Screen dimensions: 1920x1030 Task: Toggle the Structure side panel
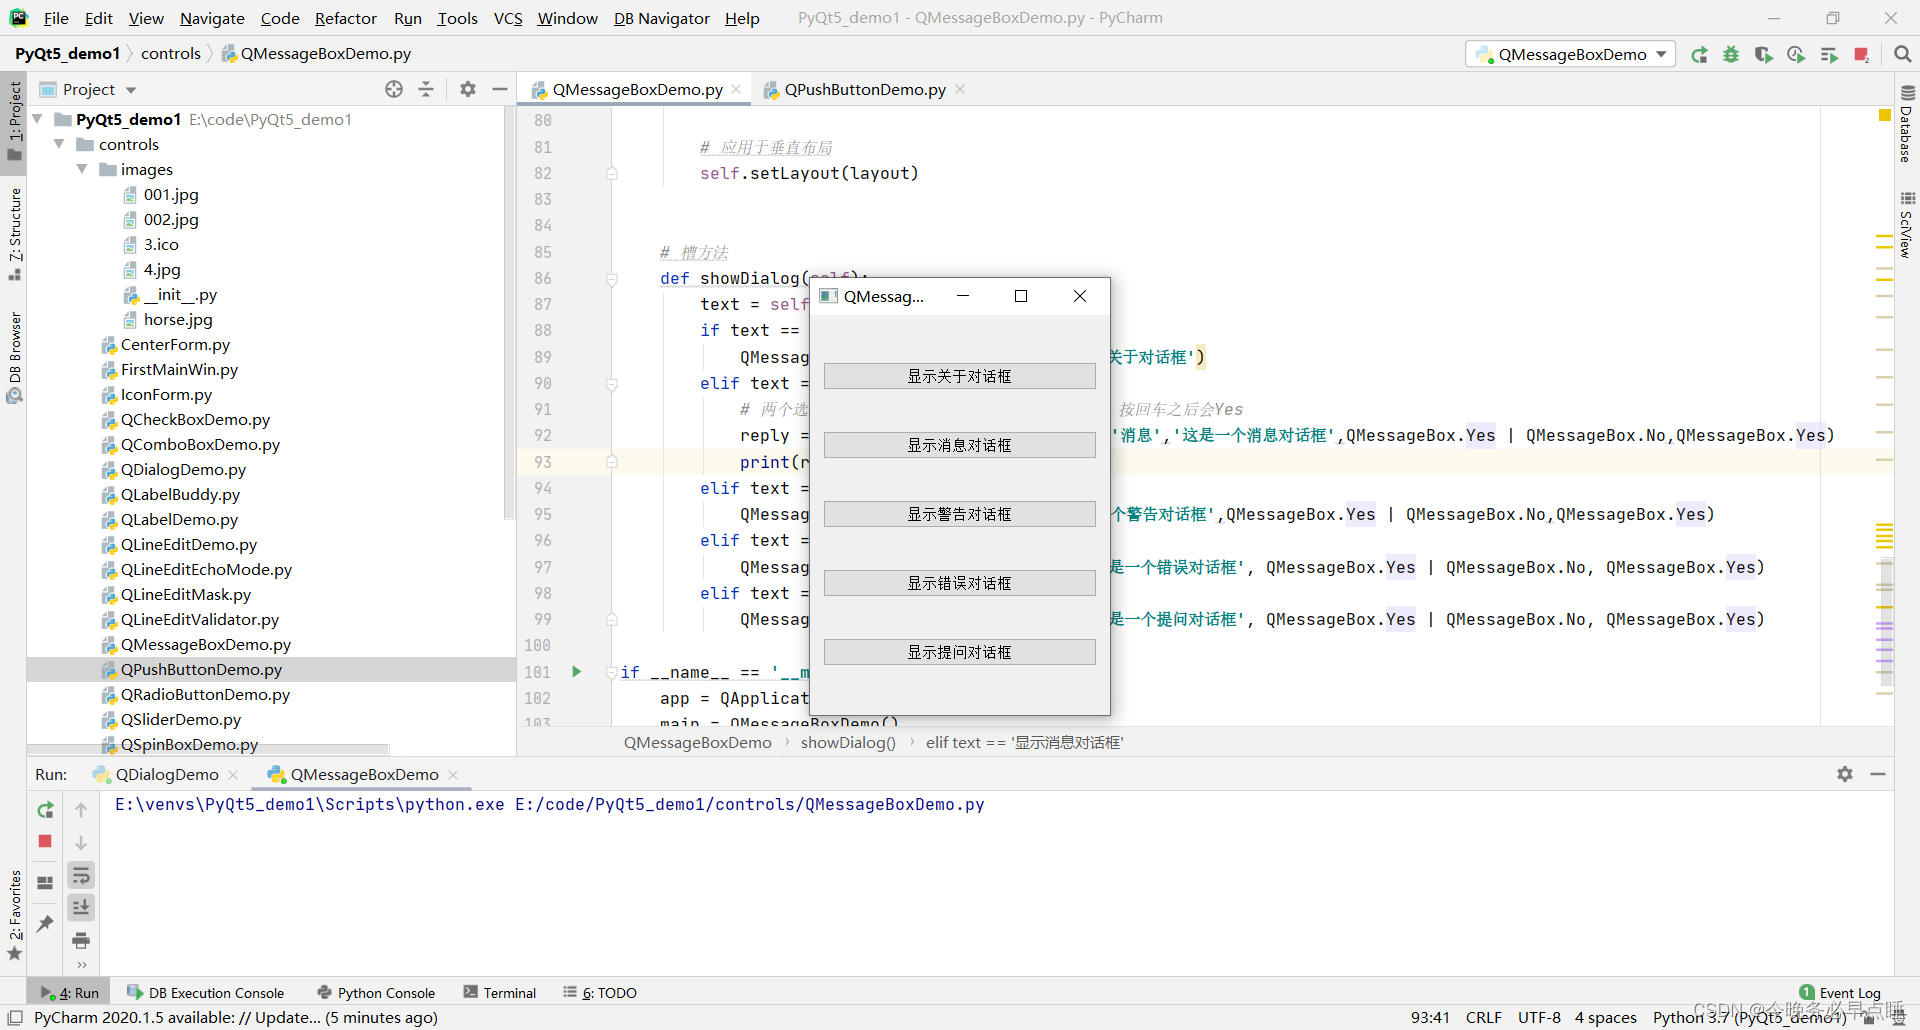coord(15,234)
